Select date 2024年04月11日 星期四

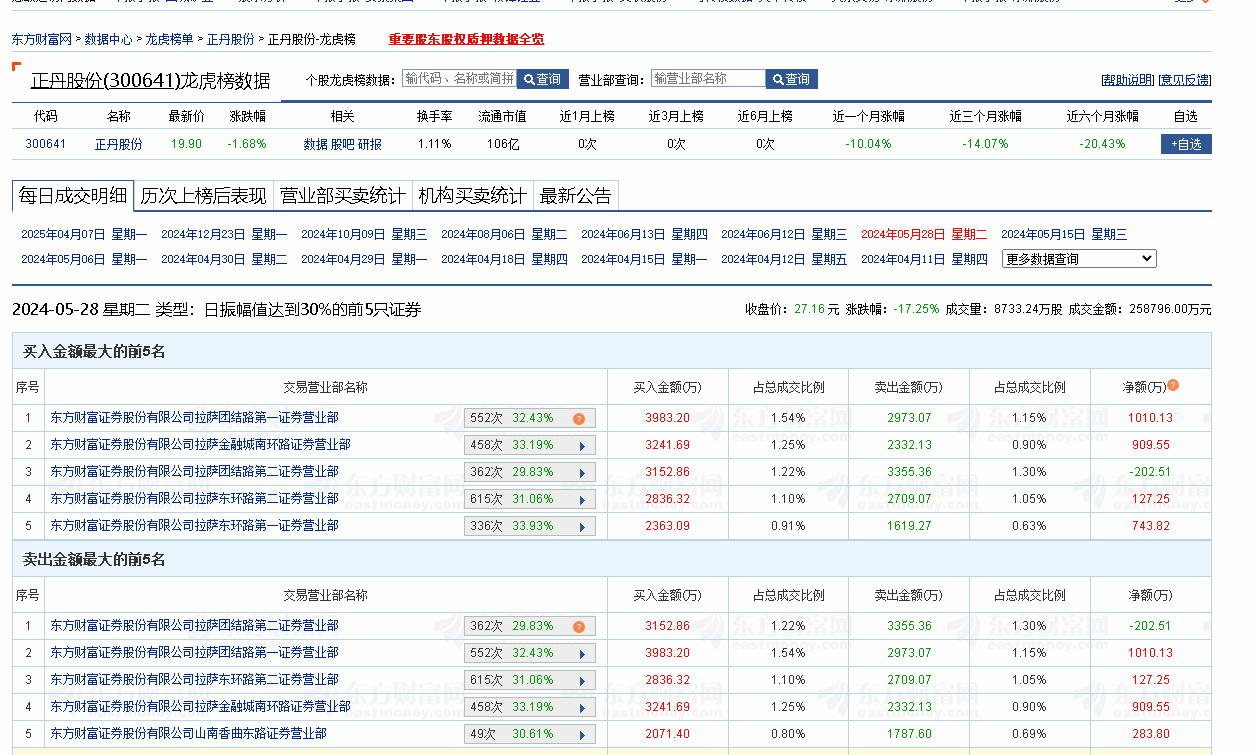[924, 259]
